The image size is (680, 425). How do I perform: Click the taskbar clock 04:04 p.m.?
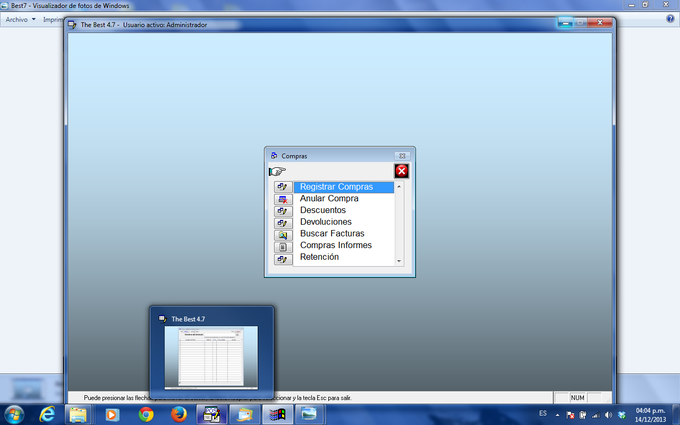point(650,415)
